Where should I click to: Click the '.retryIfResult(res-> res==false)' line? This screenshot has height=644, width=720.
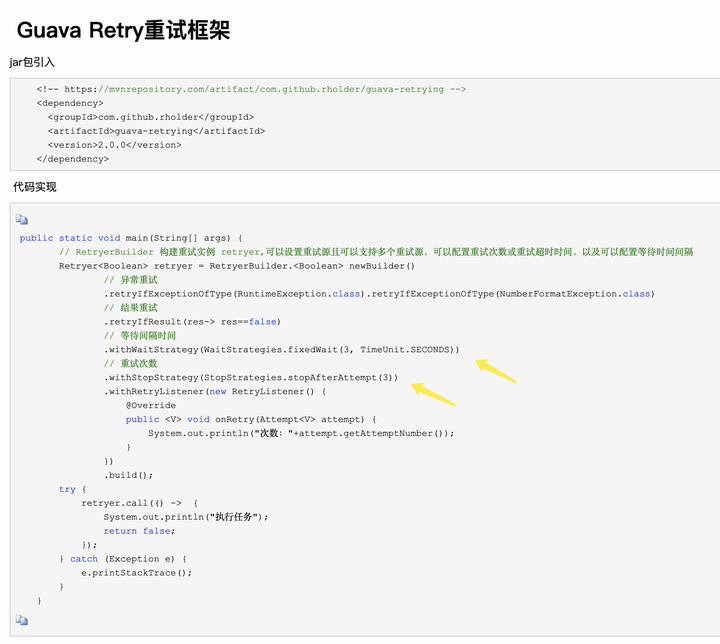pyautogui.click(x=192, y=322)
